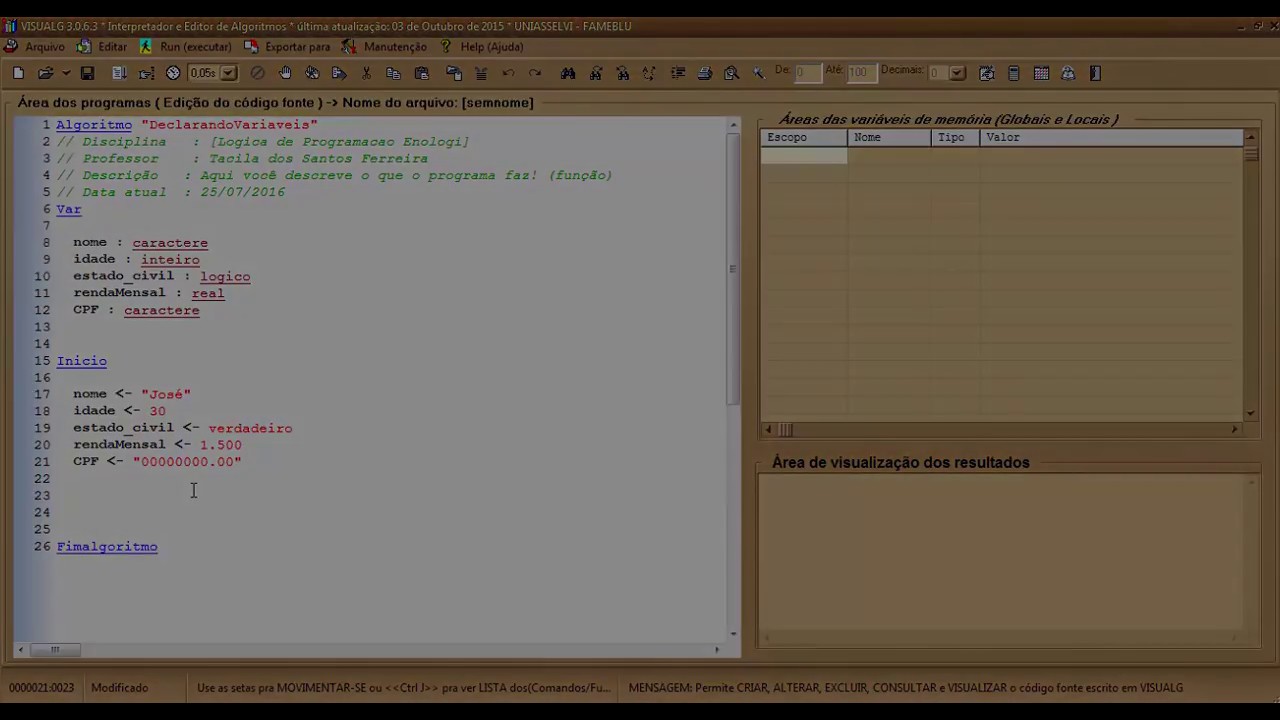Click the open hand breakpoint icon
The image size is (1280, 720).
point(285,73)
